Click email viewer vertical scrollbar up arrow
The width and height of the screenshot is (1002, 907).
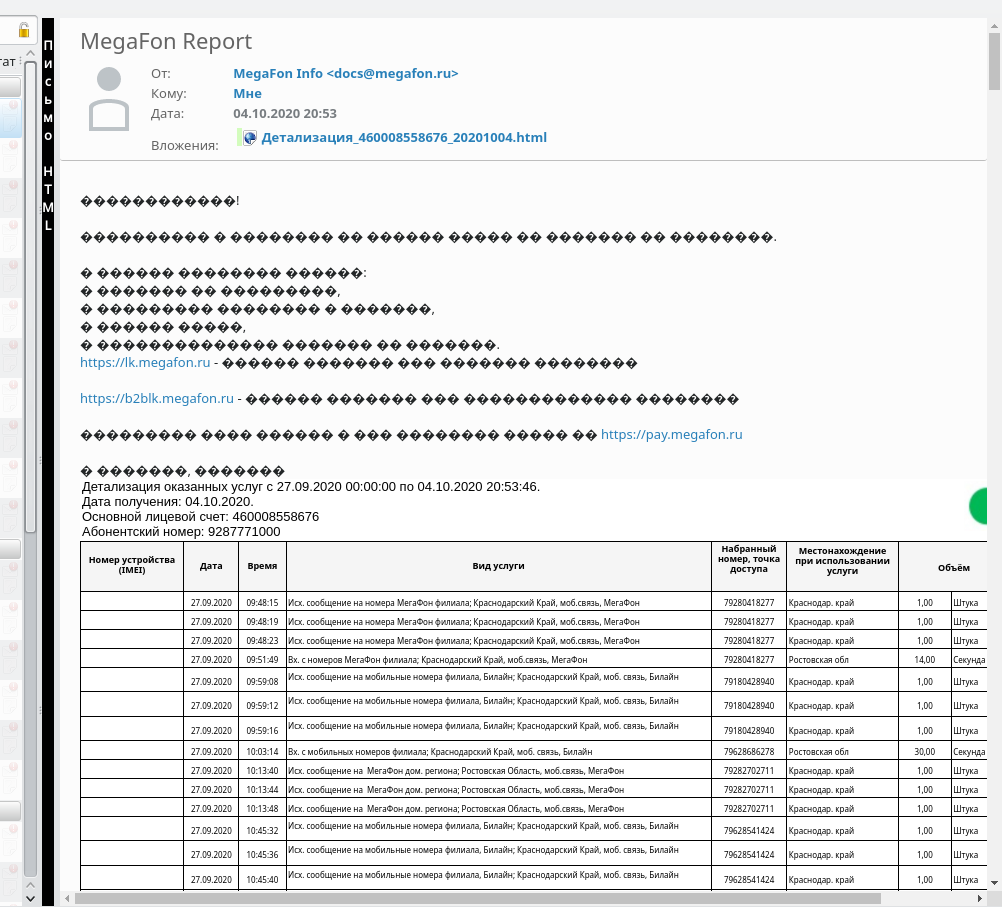point(994,26)
